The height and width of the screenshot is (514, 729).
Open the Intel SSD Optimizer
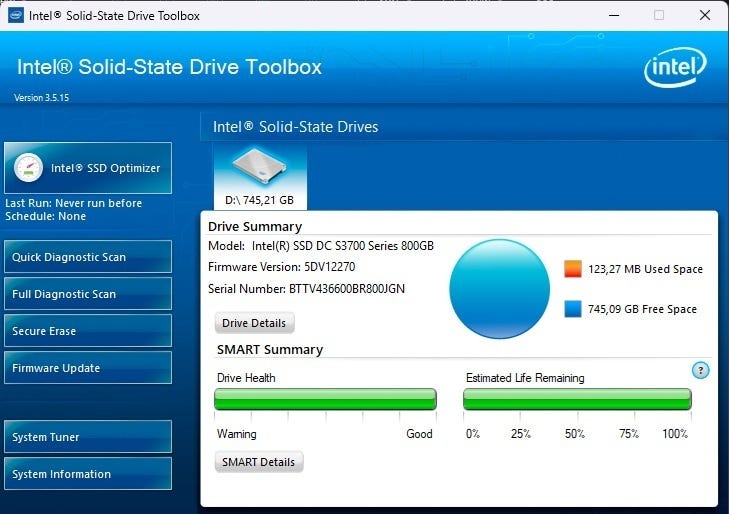[x=88, y=168]
